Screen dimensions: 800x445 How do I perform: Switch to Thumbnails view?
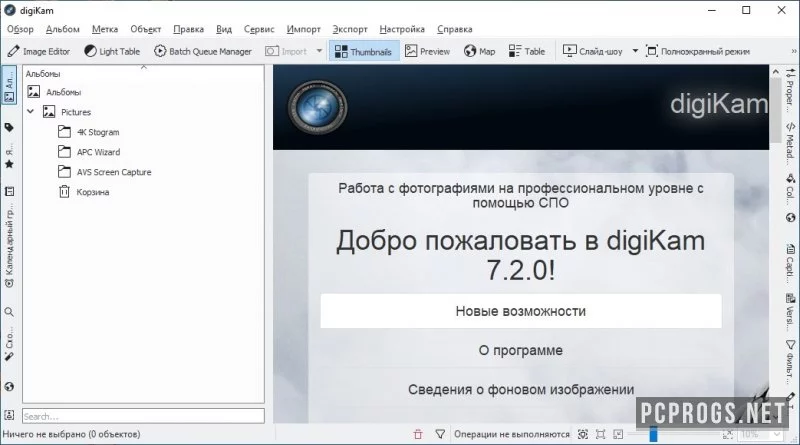364,52
